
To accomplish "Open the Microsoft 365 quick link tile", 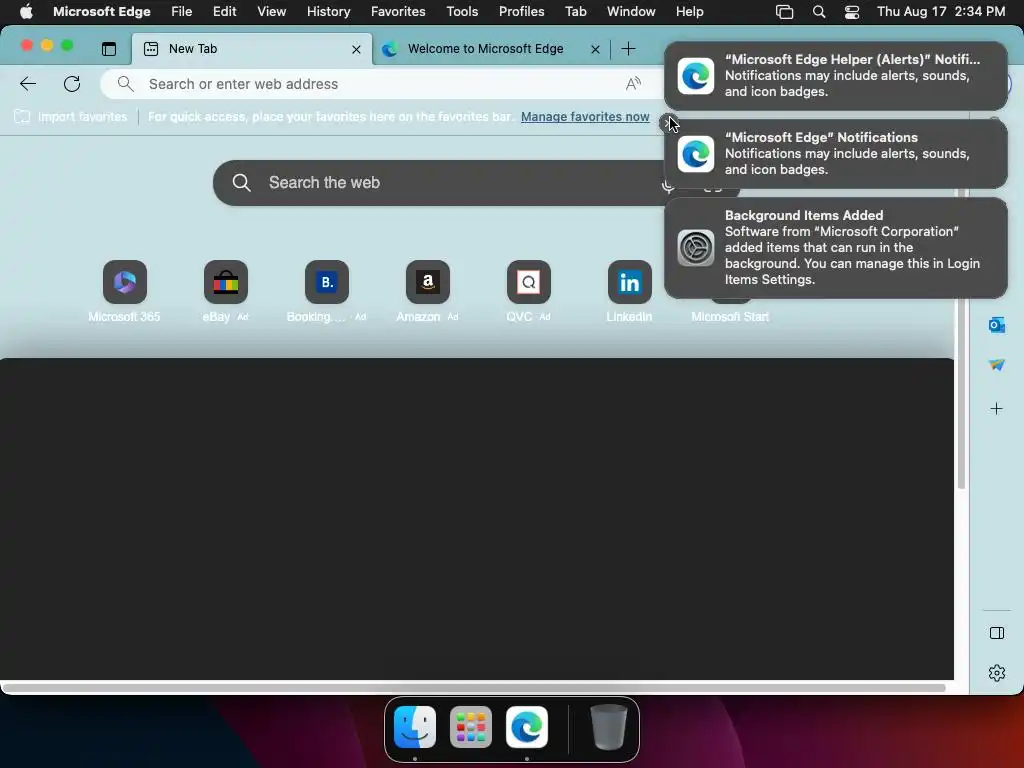I will 125,282.
